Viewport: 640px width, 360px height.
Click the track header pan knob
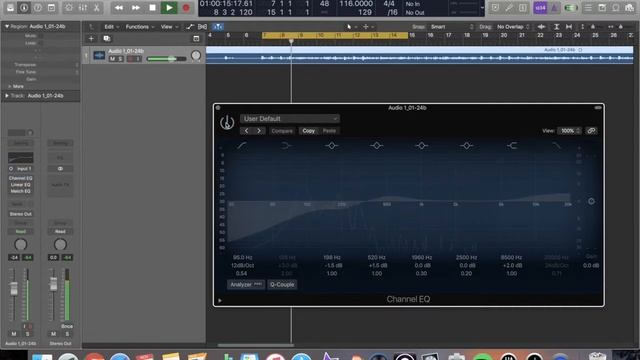point(196,55)
